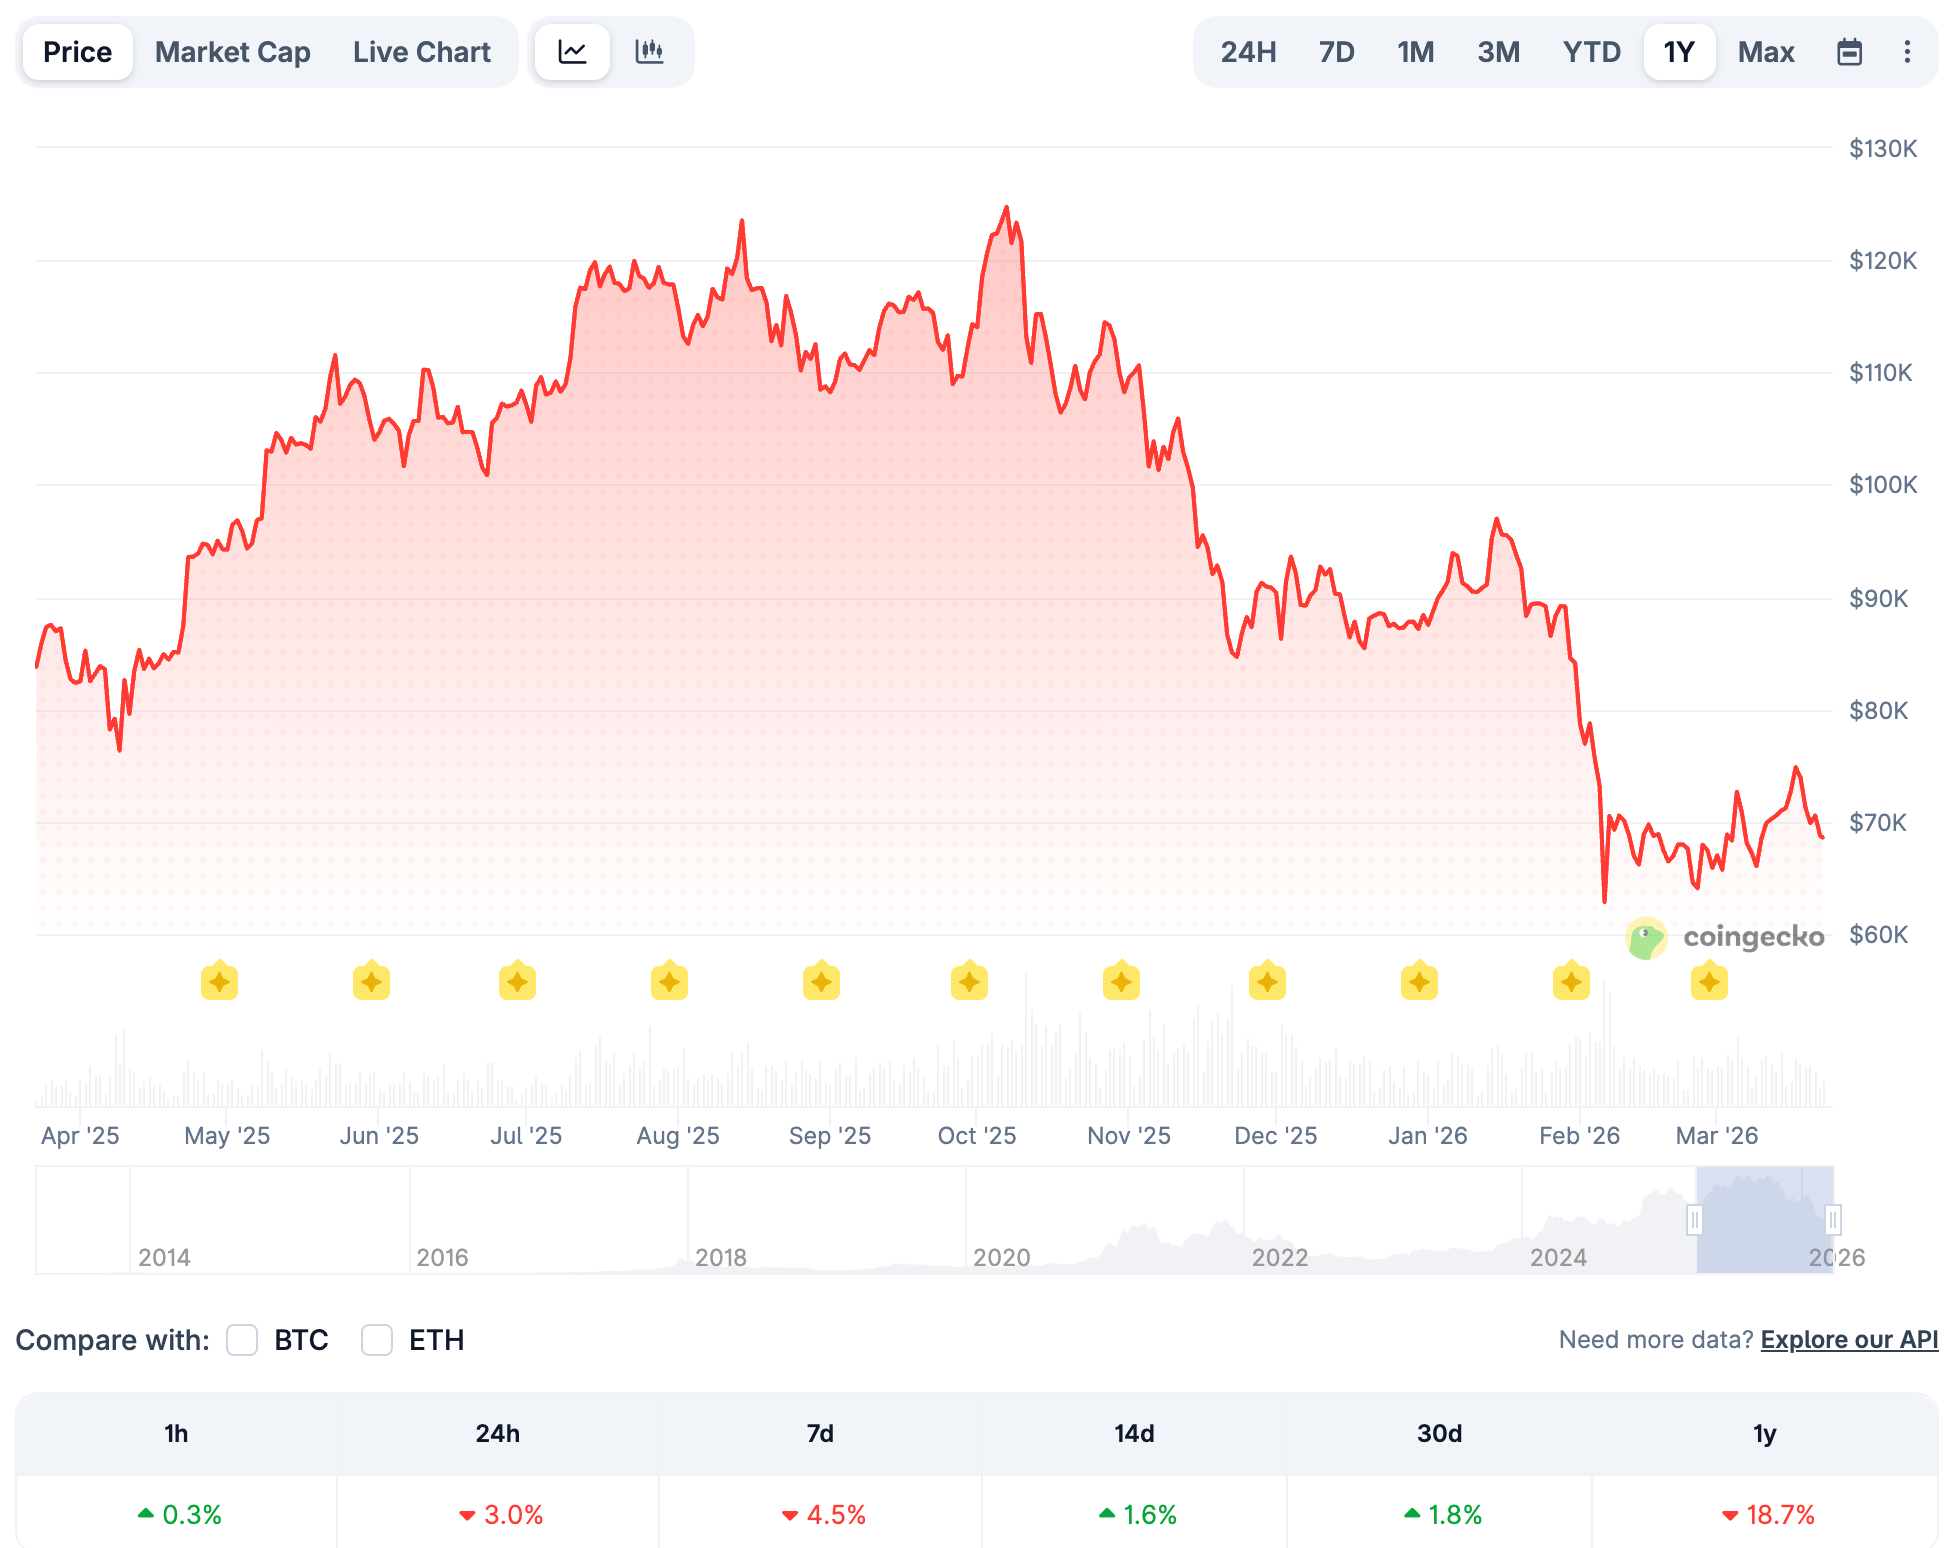Choose the YTD time range
Screen dimensions: 1958x1548
1591,52
